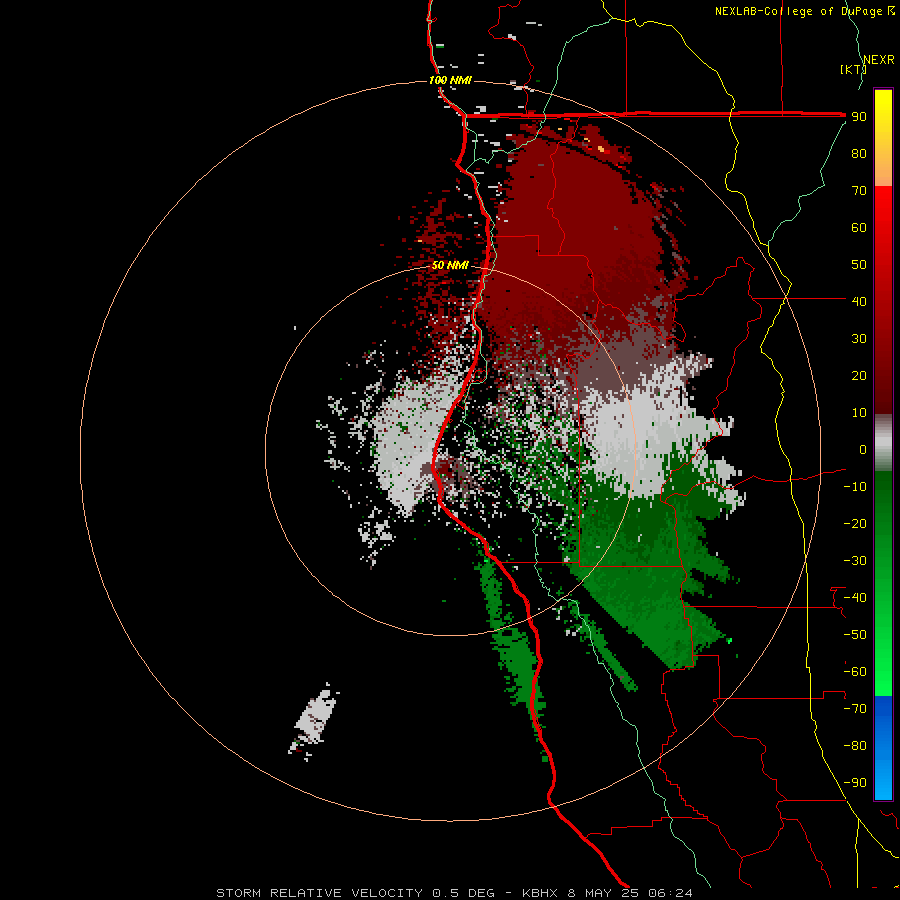The width and height of the screenshot is (900, 900).
Task: Click the "-90" value on velocity scale
Action: click(855, 783)
